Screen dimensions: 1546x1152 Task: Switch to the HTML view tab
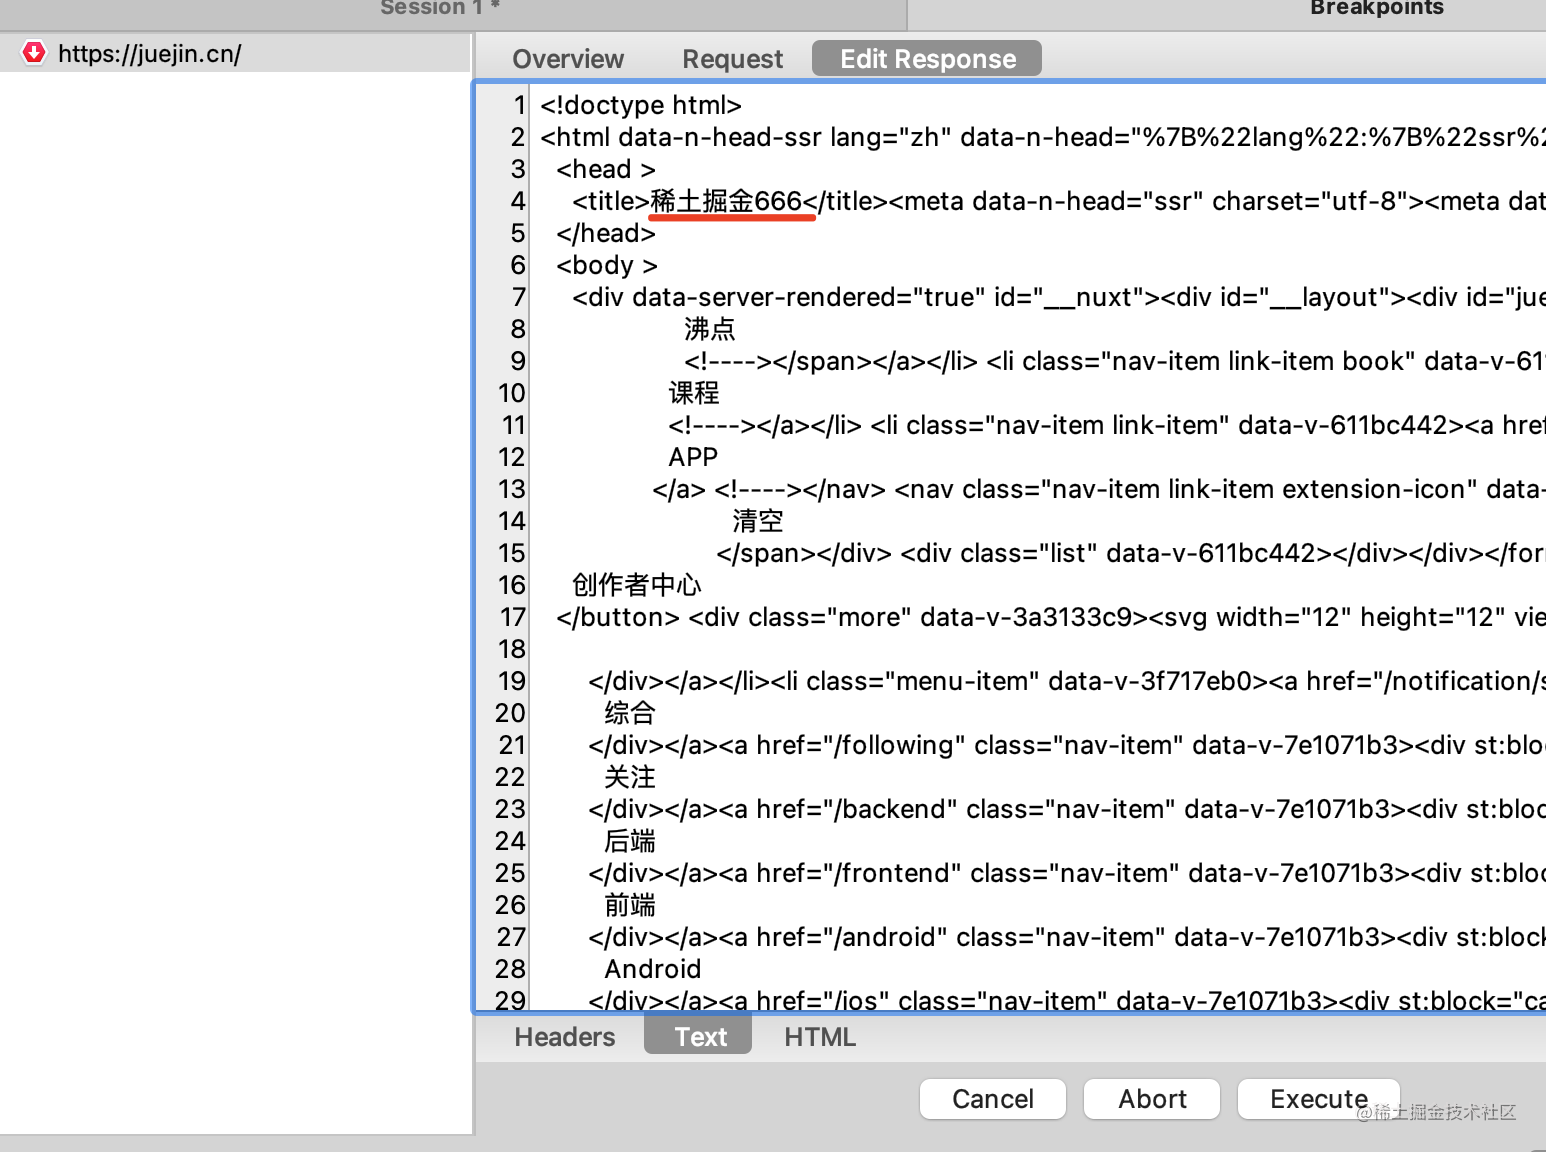click(820, 1037)
